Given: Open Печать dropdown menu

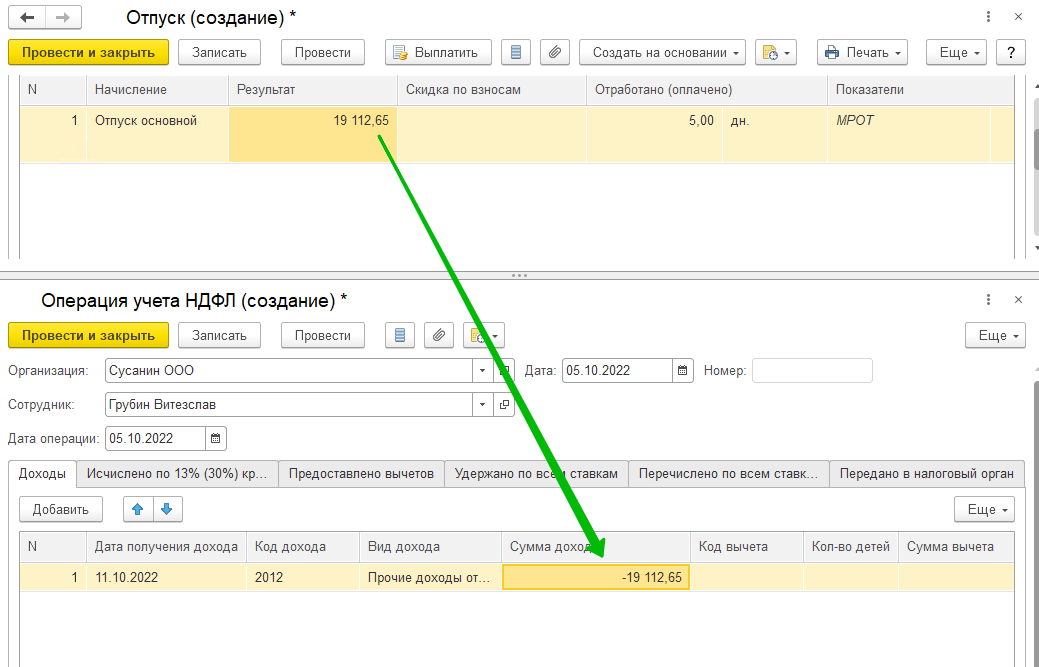Looking at the screenshot, I should pyautogui.click(x=861, y=52).
